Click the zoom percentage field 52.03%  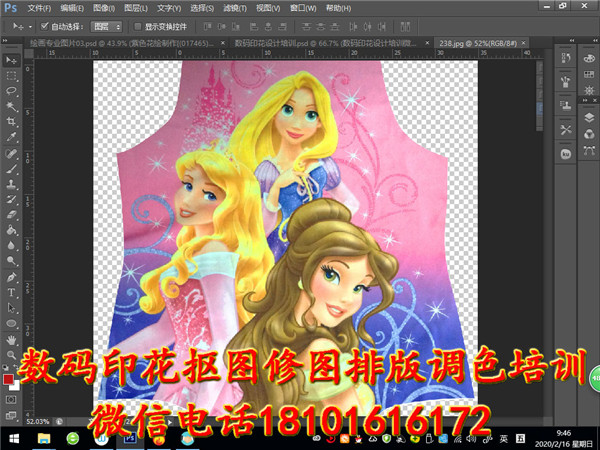click(x=37, y=421)
